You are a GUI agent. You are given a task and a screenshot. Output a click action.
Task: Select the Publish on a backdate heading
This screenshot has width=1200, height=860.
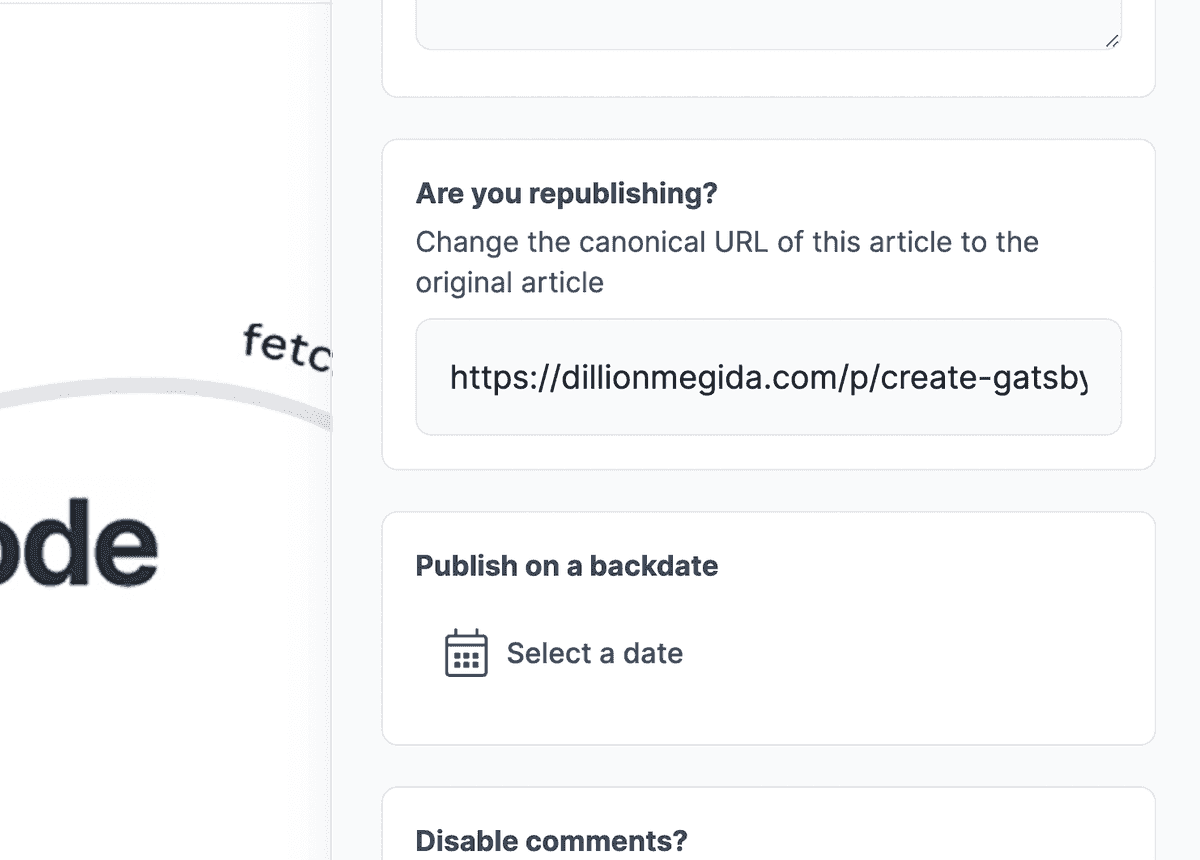(x=567, y=566)
